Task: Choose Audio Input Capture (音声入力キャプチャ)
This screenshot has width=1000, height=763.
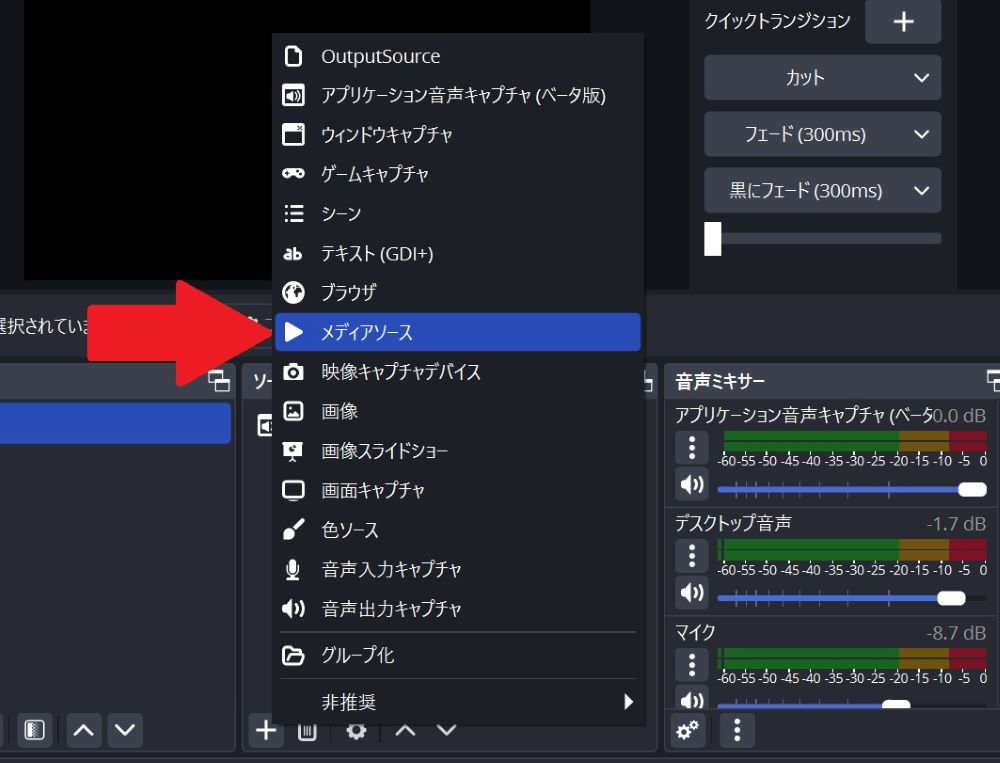Action: click(x=457, y=569)
